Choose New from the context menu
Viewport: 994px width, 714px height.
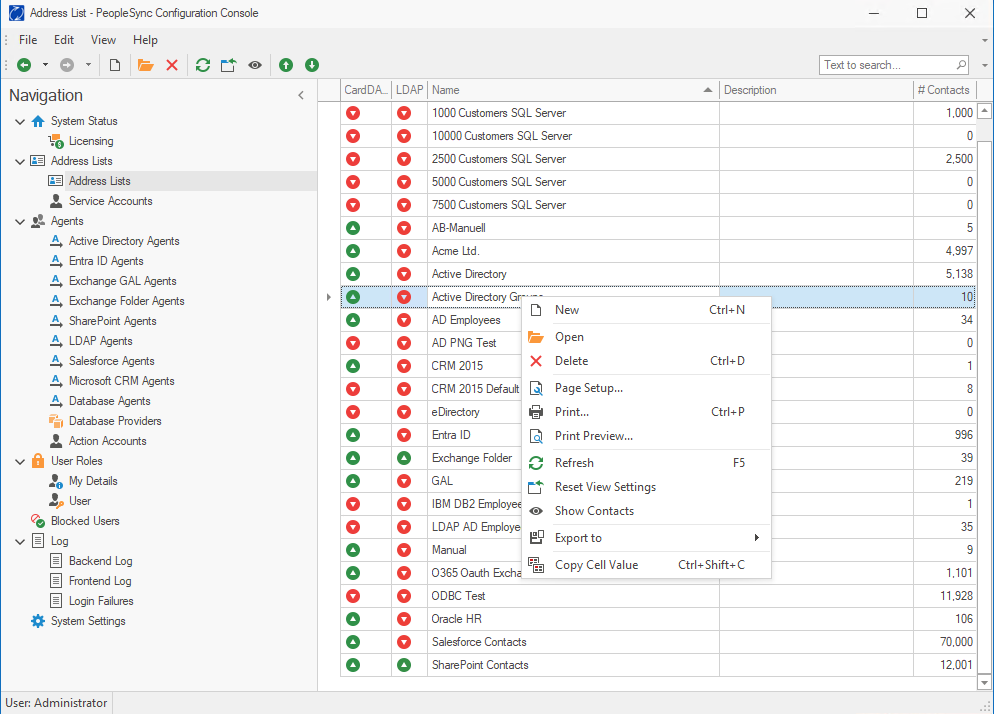pos(646,310)
